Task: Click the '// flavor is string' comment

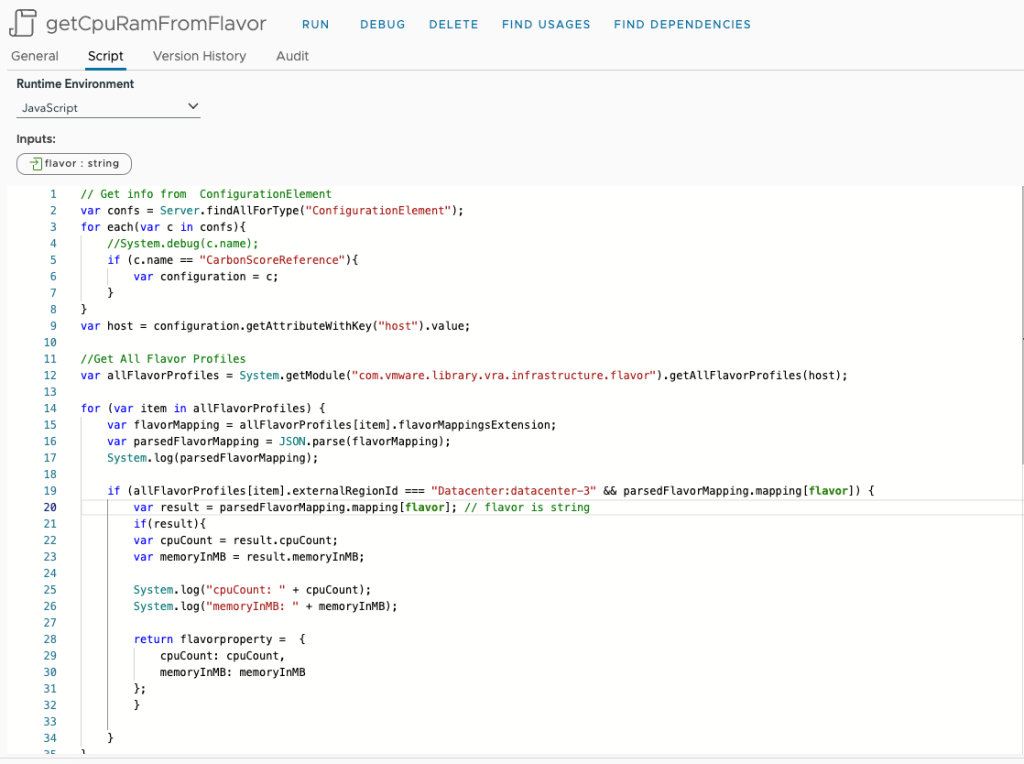Action: (527, 507)
